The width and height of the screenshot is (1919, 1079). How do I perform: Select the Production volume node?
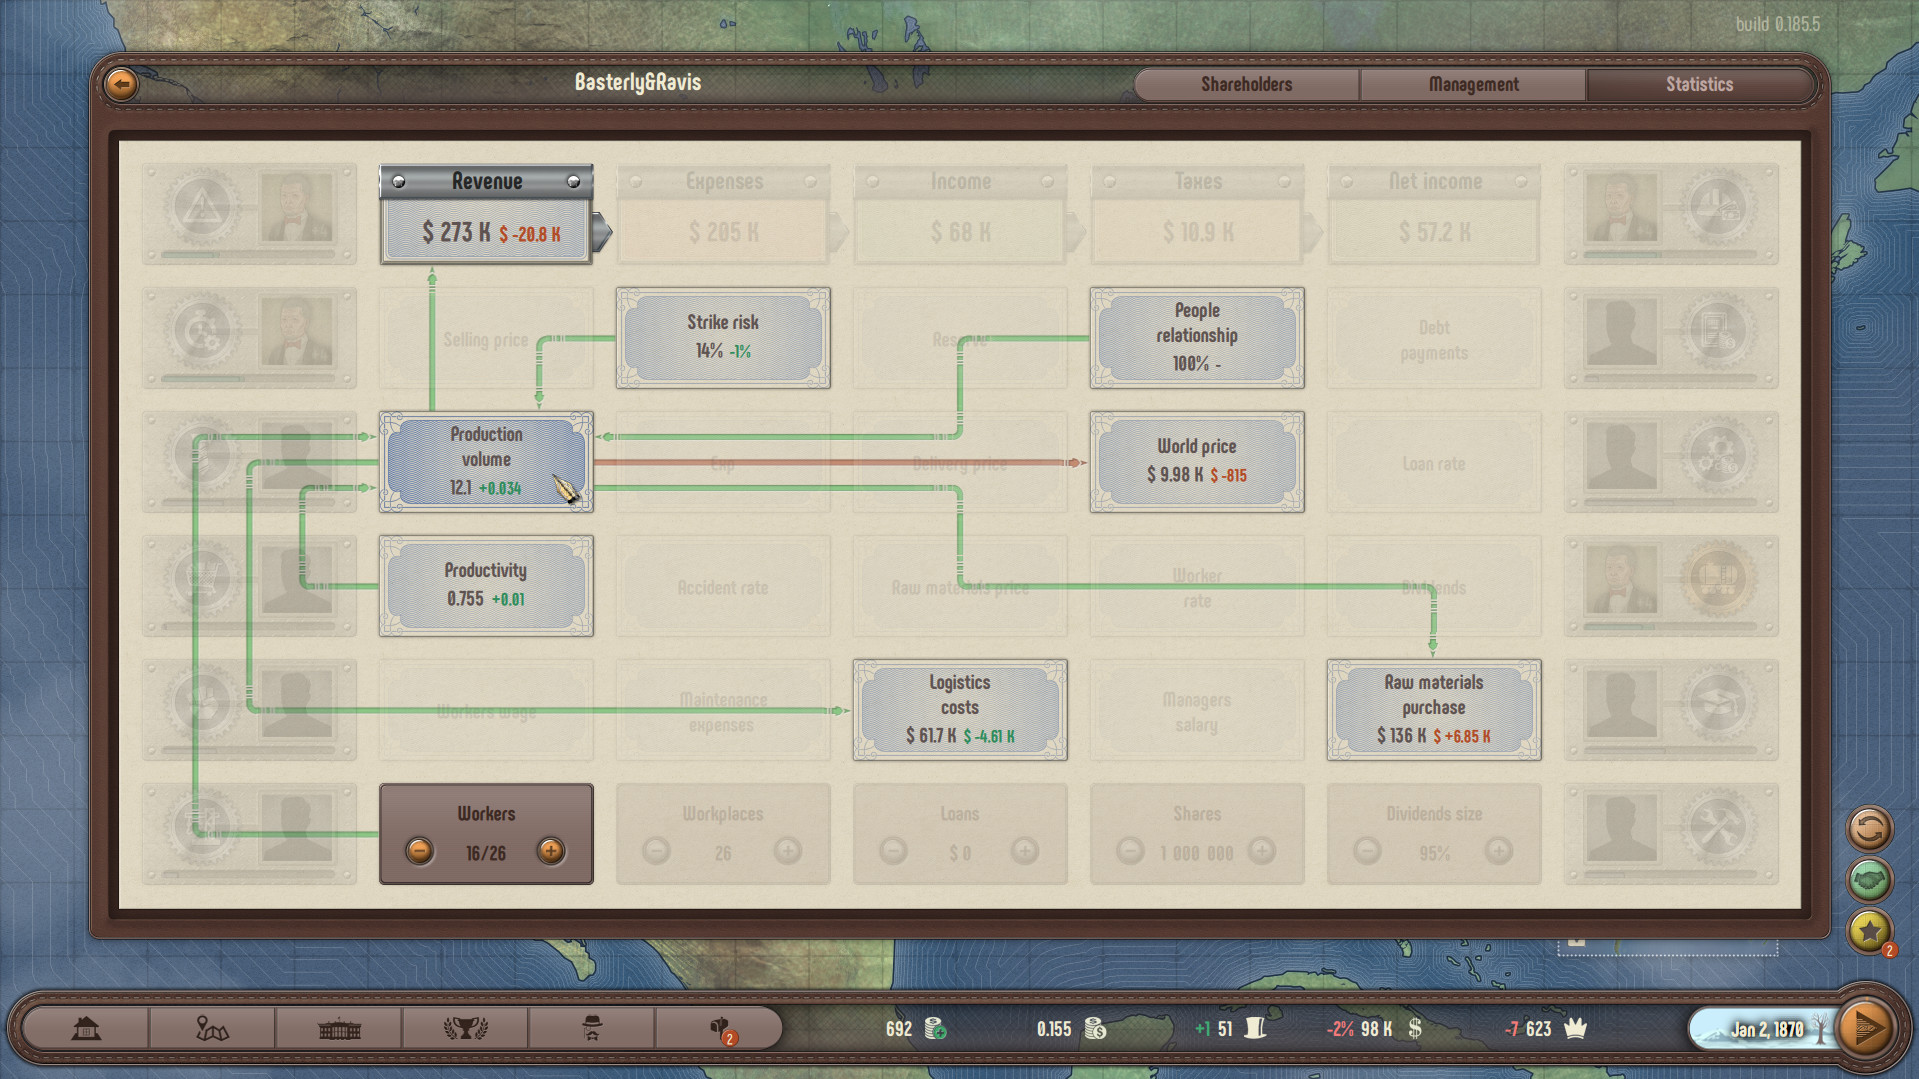point(486,461)
